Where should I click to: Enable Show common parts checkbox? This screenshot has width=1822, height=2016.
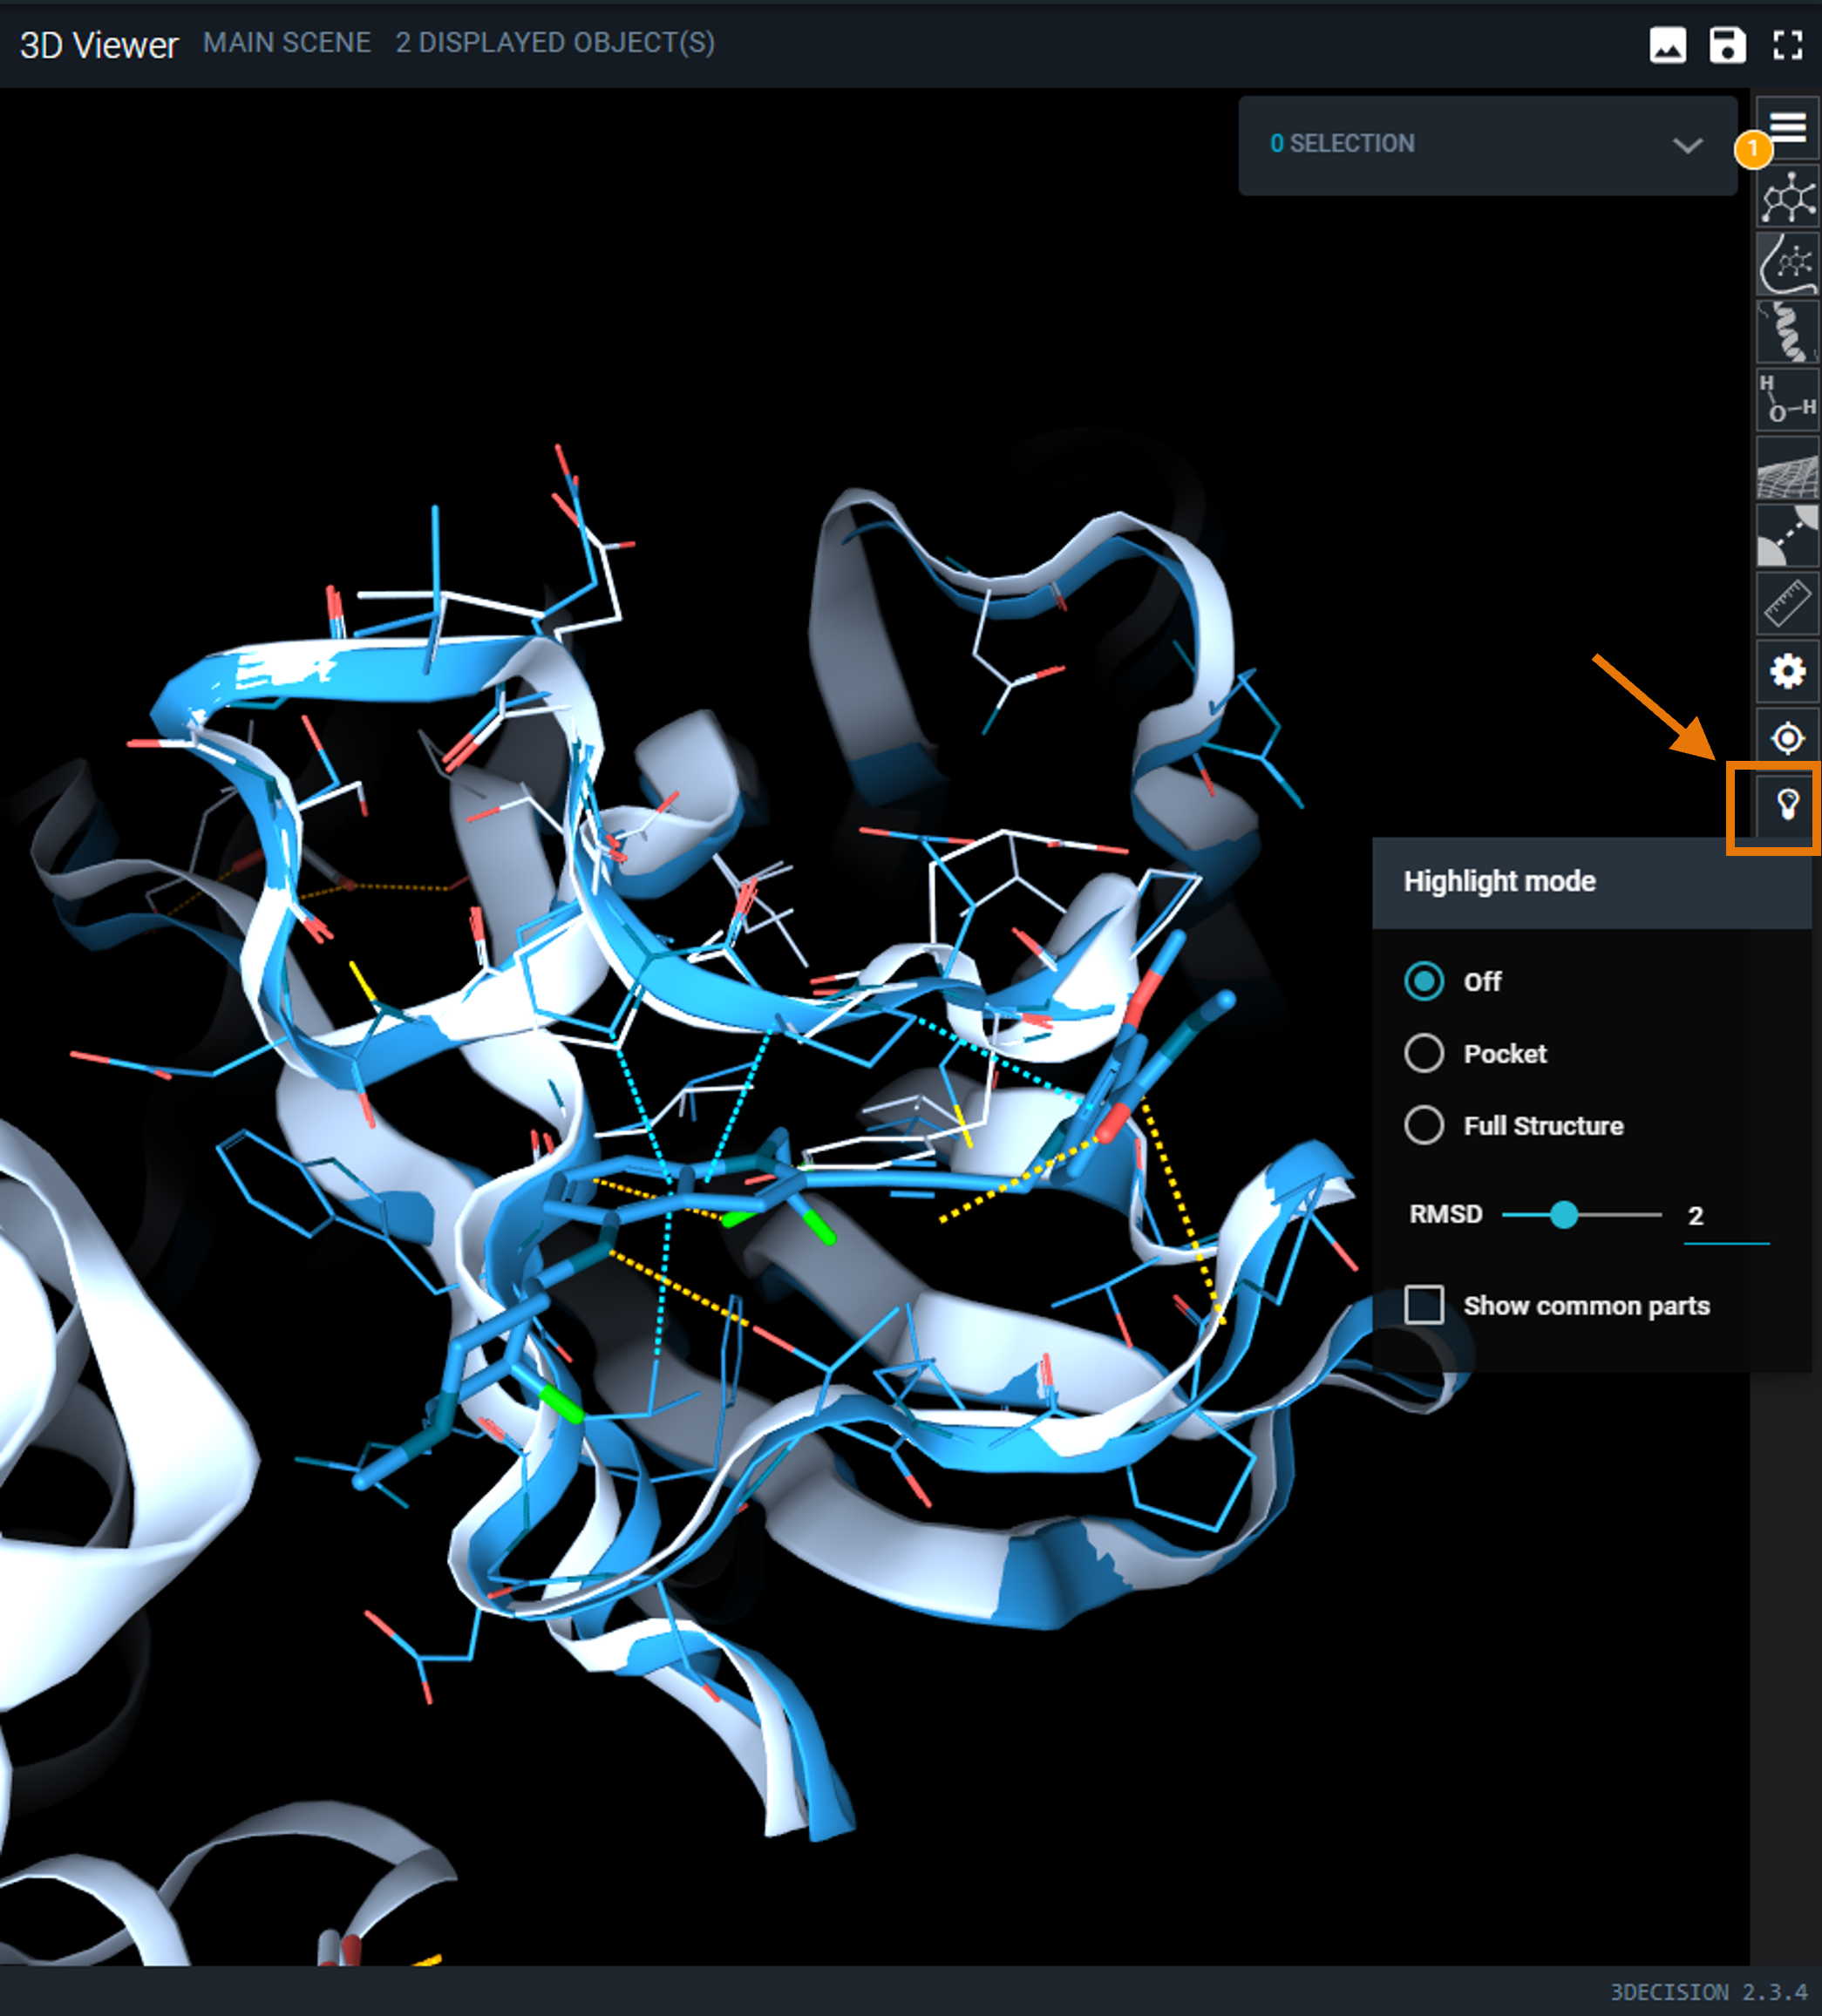click(x=1424, y=1305)
